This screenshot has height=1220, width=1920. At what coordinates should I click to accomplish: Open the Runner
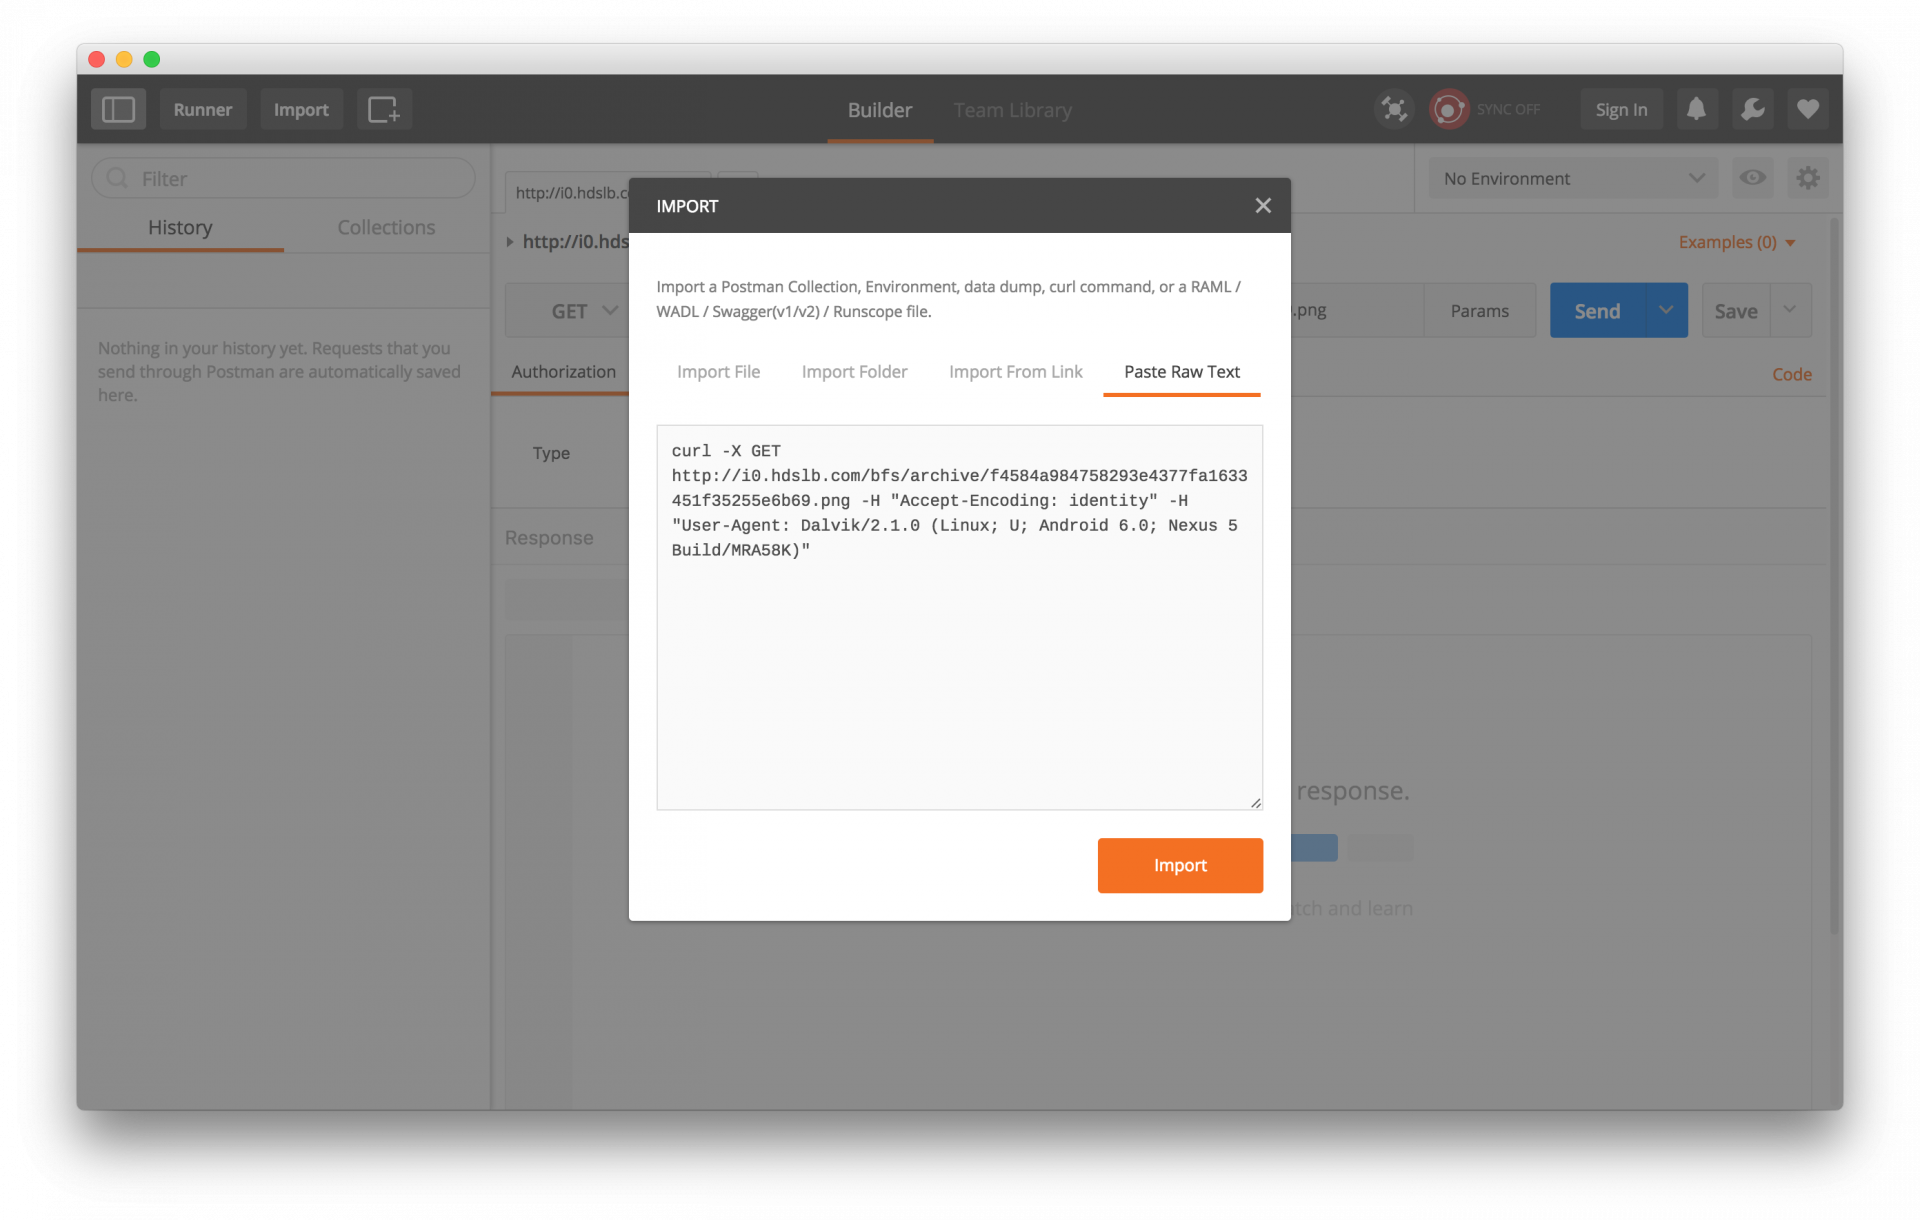point(203,109)
